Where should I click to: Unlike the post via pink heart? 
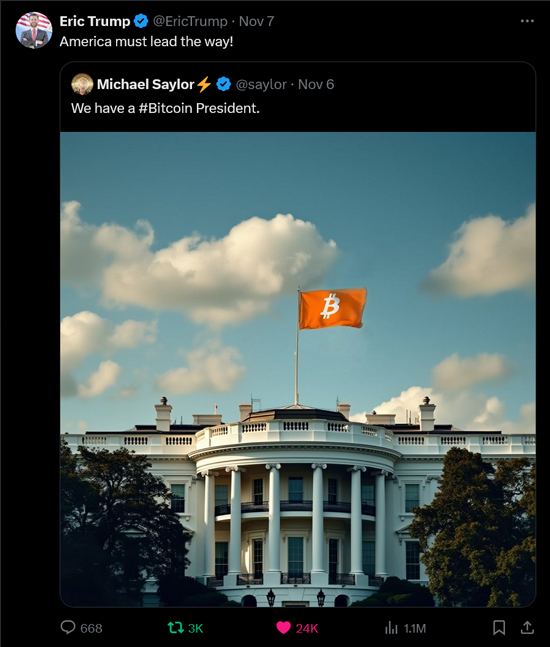(x=283, y=628)
